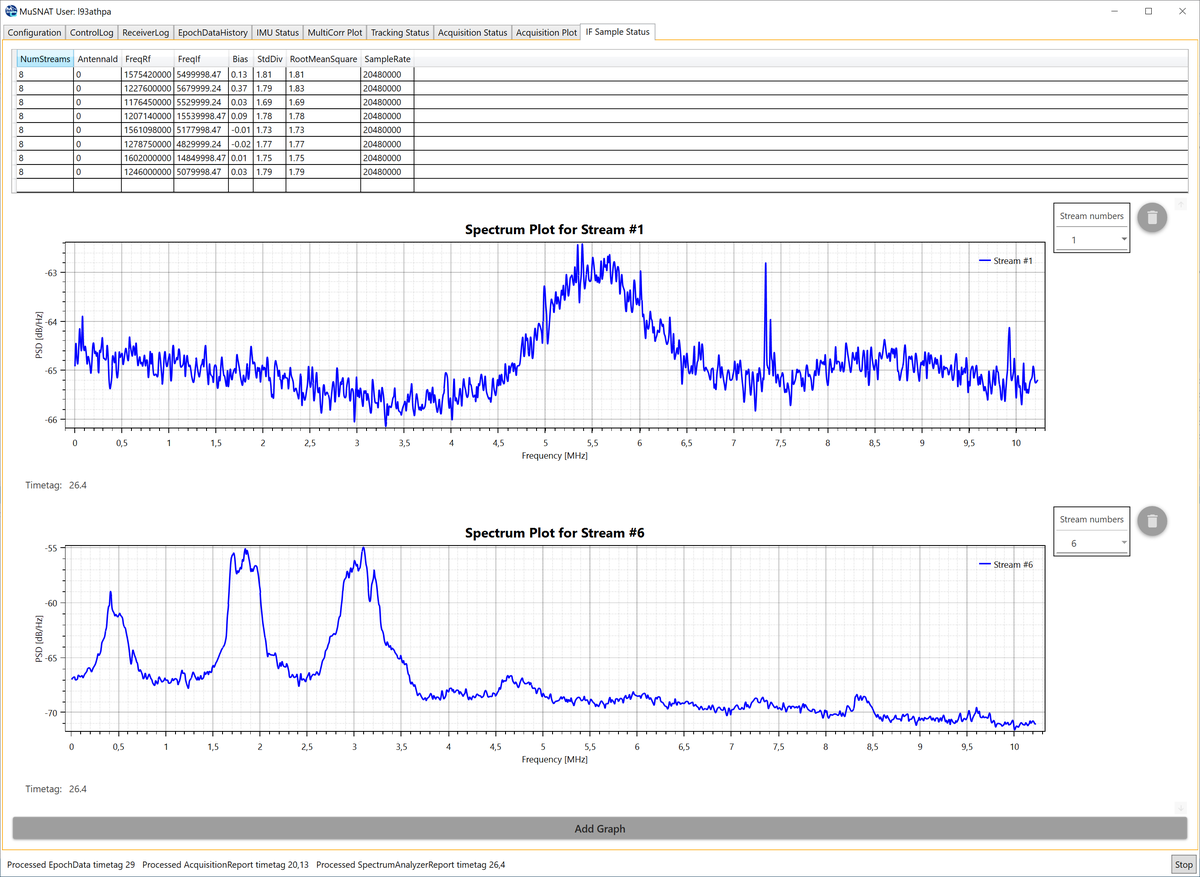Click the StdDiv column header
1200x877 pixels.
[x=270, y=59]
